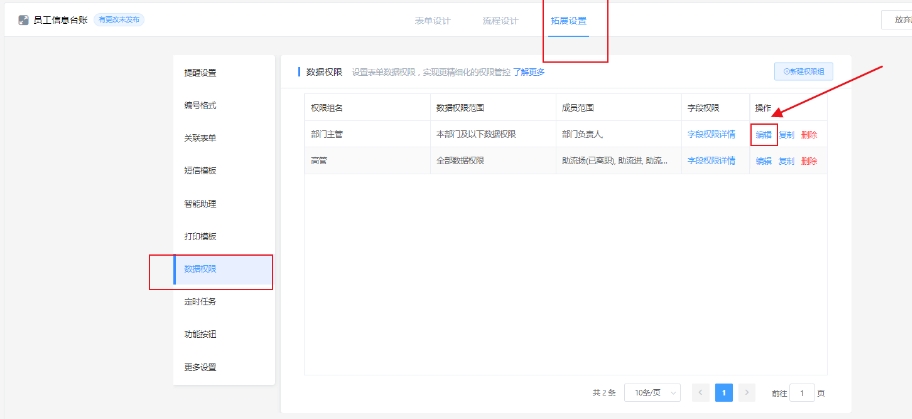Select 拓展设置 tab
The width and height of the screenshot is (912, 419).
(568, 20)
